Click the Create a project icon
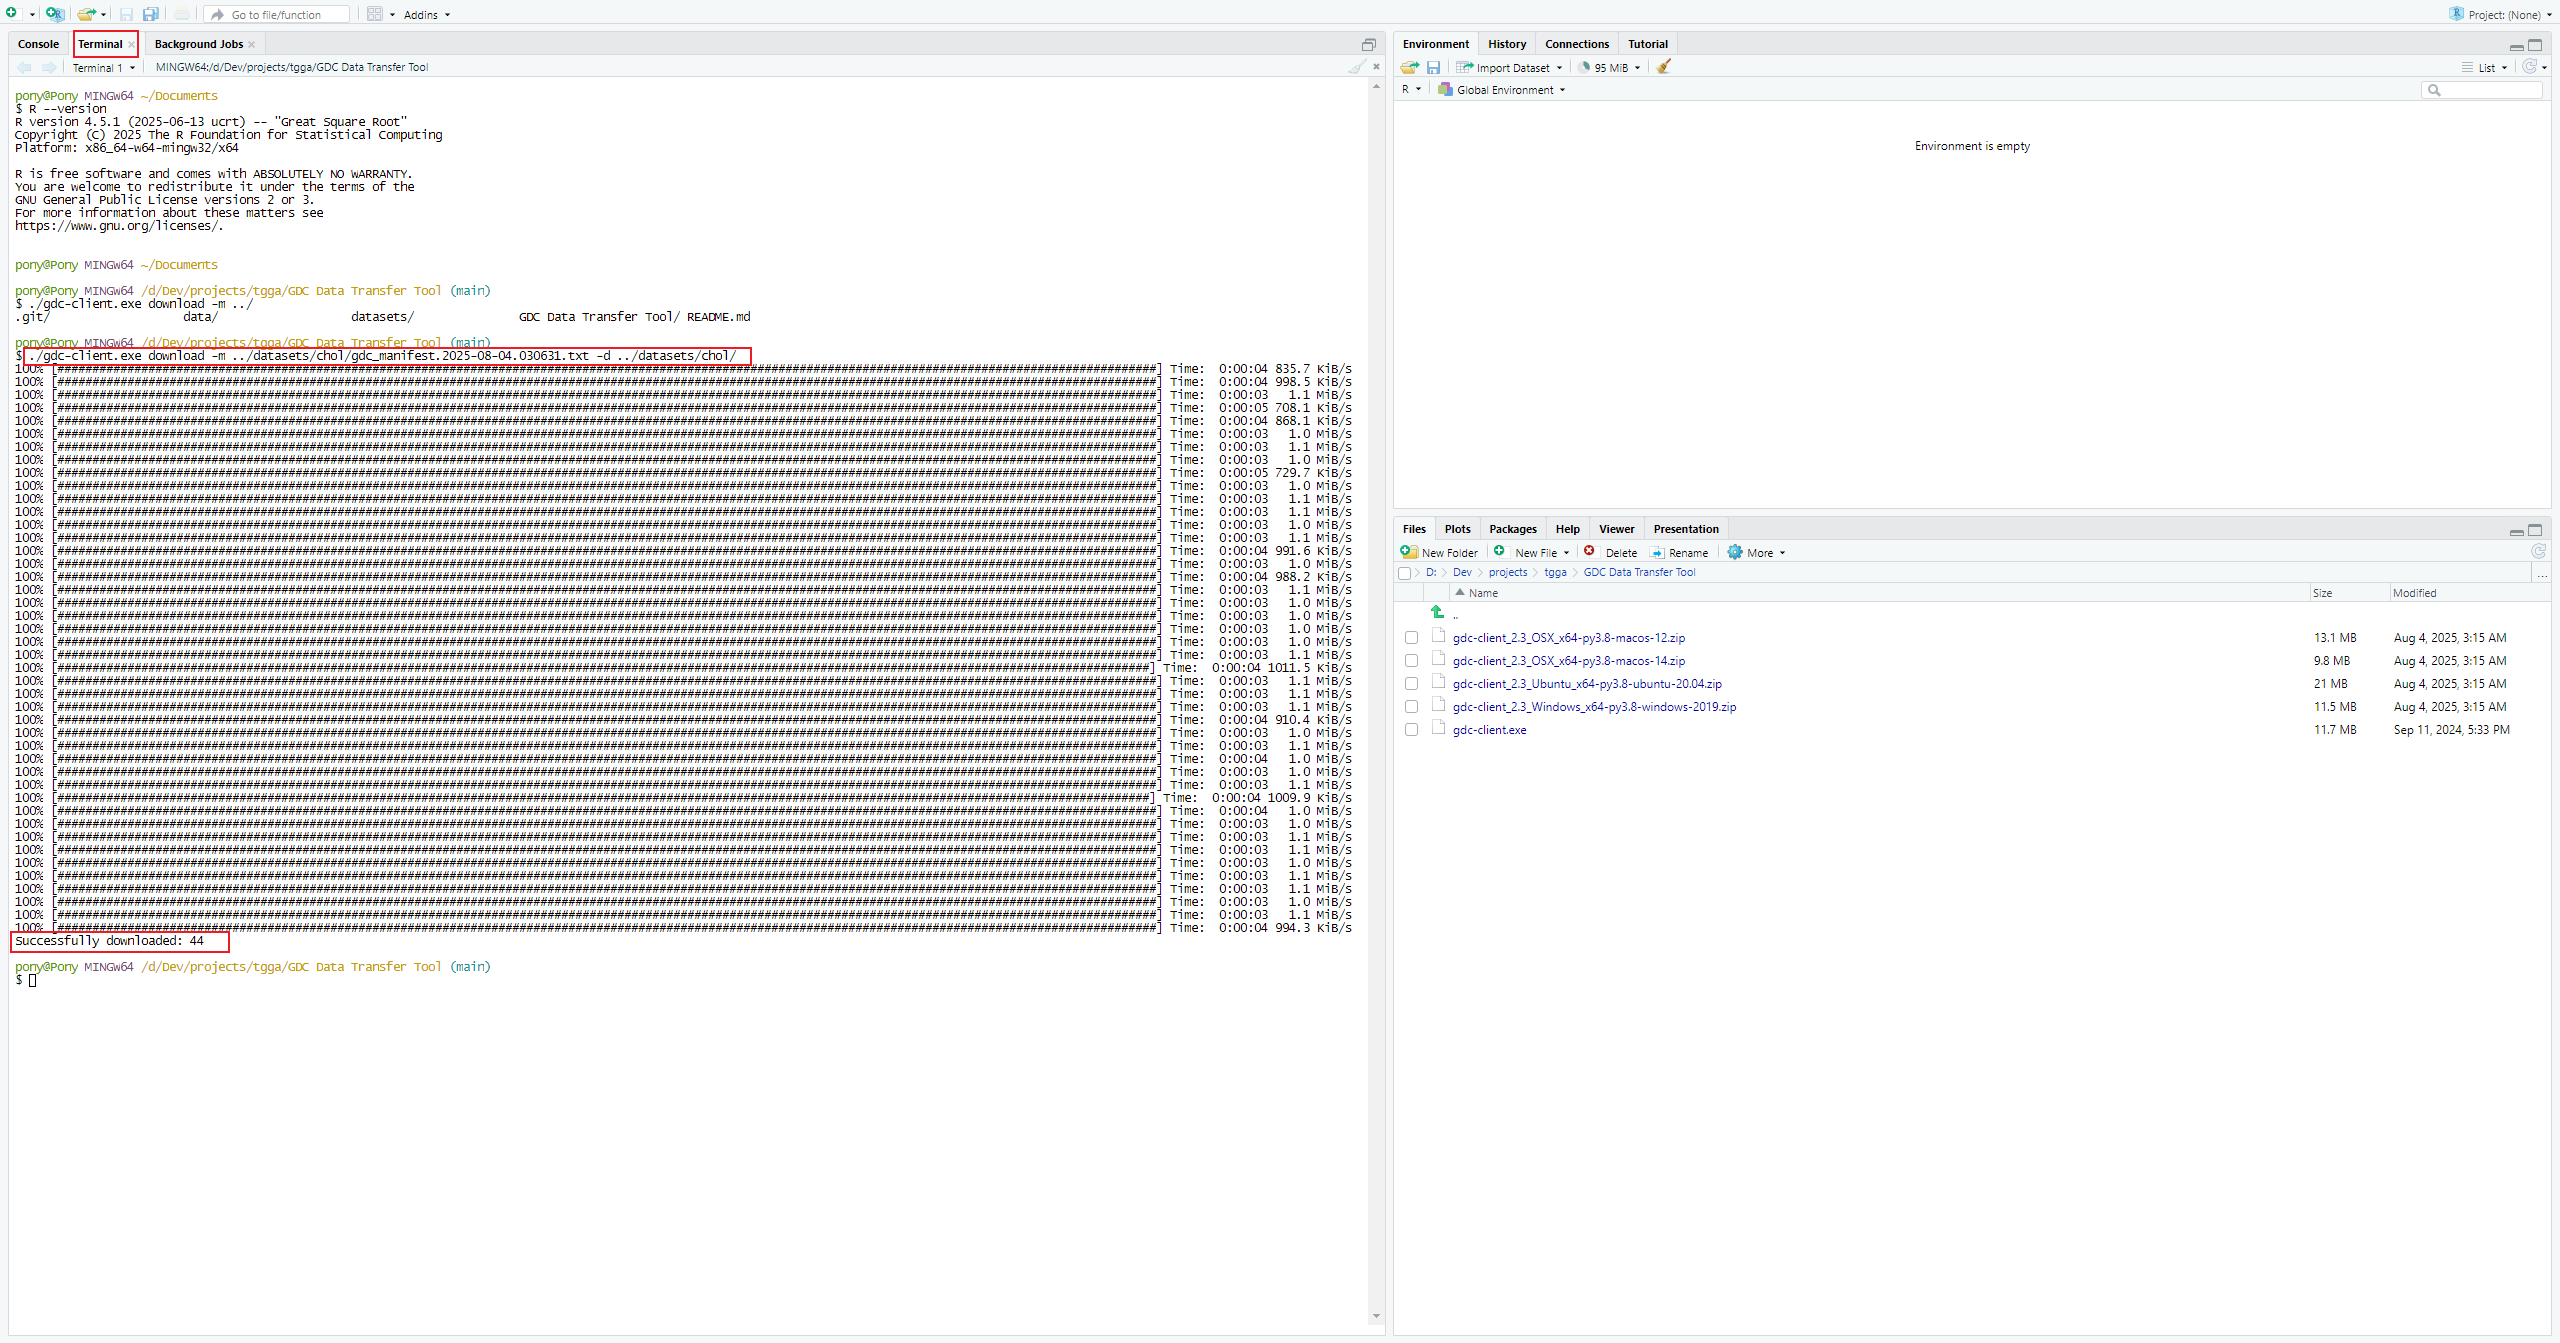 (54, 14)
